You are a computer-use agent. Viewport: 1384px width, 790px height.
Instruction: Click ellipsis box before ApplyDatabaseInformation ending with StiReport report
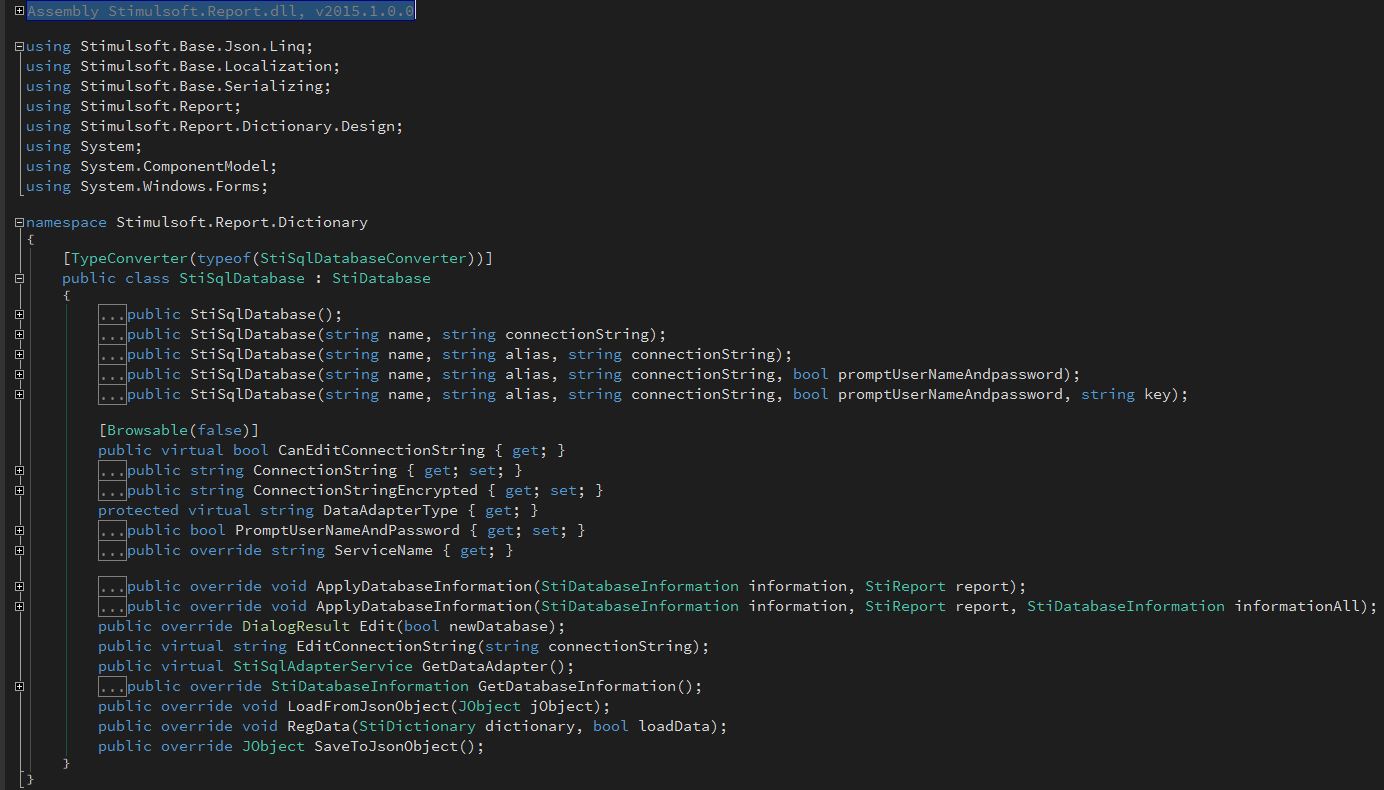point(112,586)
